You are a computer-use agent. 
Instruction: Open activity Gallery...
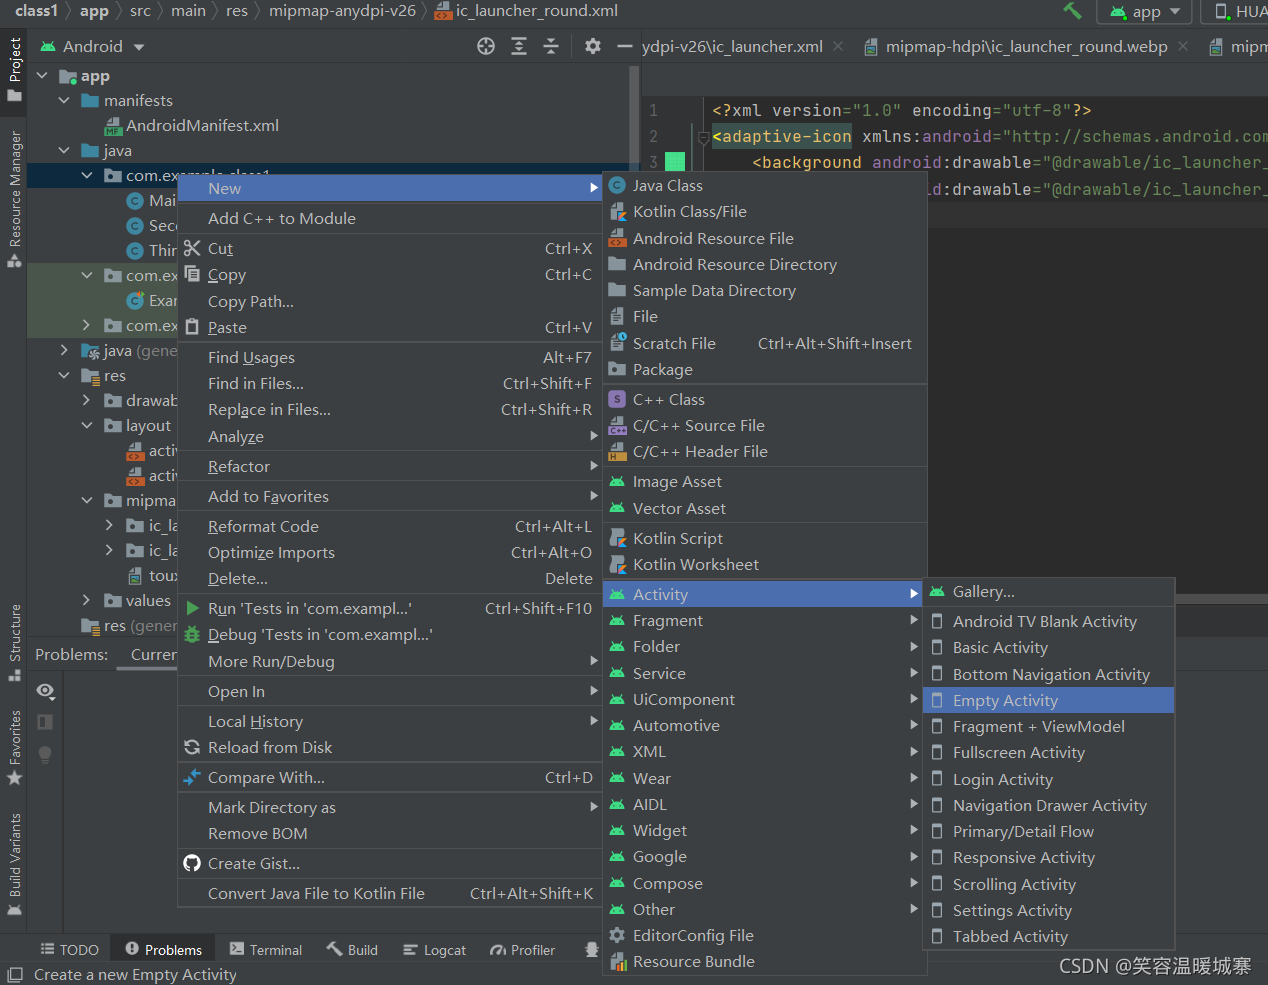point(1048,592)
